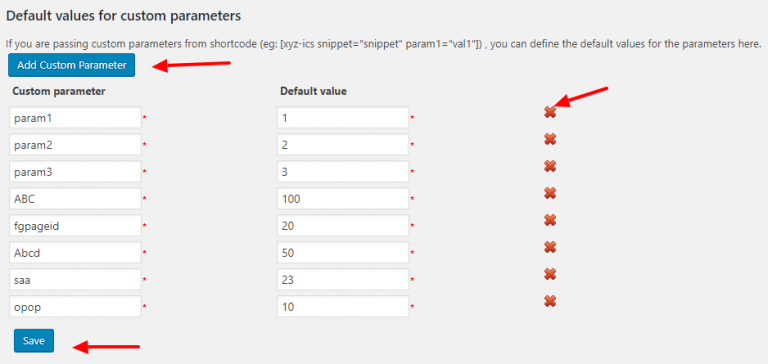Edit the default value field showing 23
Image resolution: width=768 pixels, height=364 pixels.
click(343, 279)
